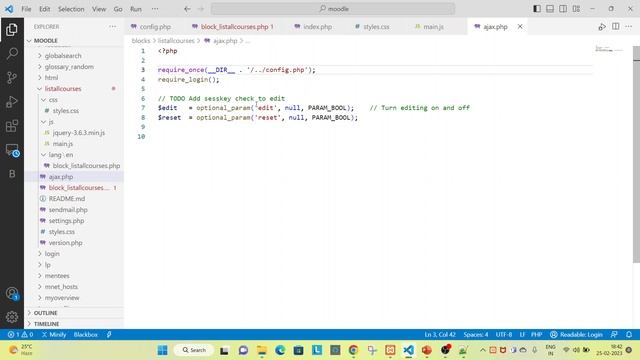Click the errors and warnings status indicator
Image resolution: width=640 pixels, height=360 pixels.
pyautogui.click(x=20, y=335)
